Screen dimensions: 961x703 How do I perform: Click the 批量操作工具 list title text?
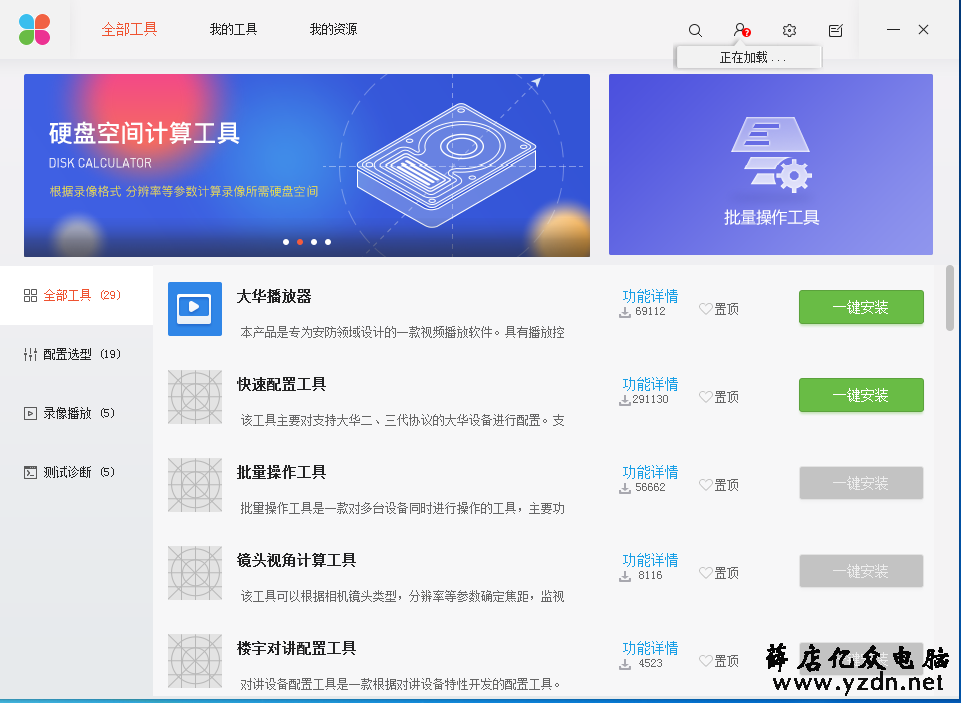click(281, 472)
